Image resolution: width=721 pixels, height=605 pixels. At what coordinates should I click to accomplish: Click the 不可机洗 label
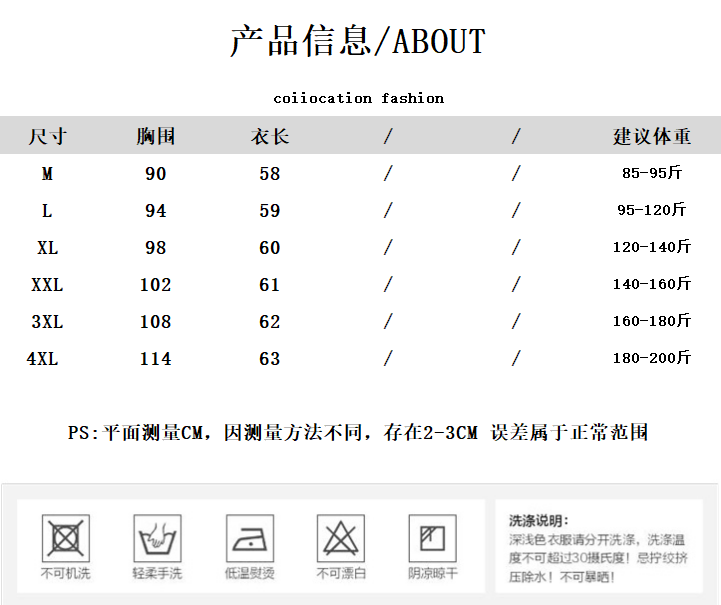tap(66, 573)
